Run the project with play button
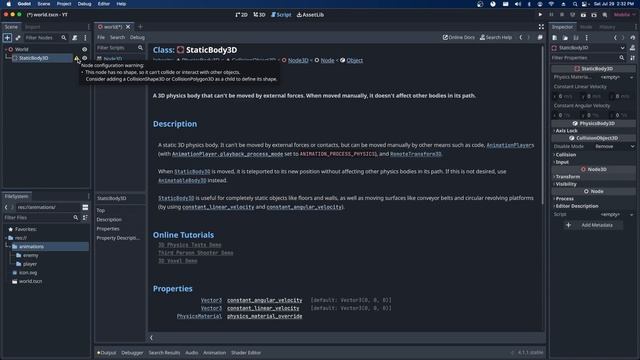Viewport: 640px width, 360px height. pos(540,15)
